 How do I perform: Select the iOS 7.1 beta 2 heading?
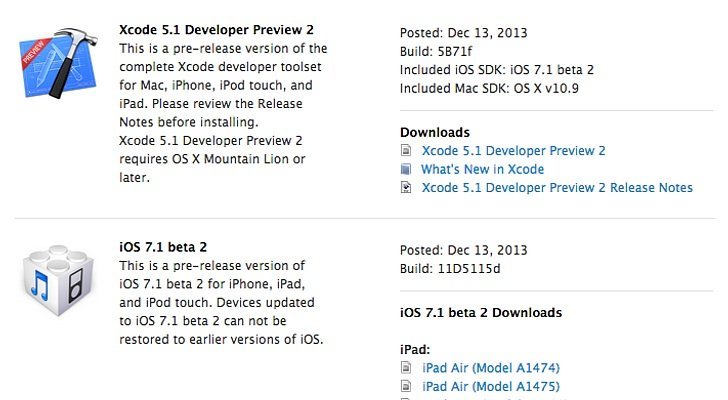163,247
